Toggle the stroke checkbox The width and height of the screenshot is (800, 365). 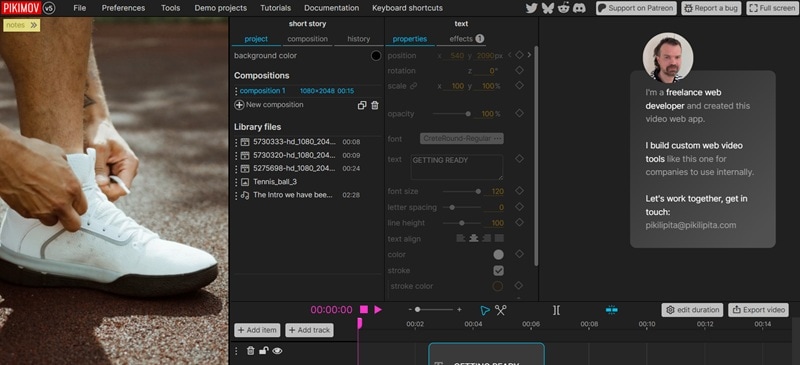[x=498, y=271]
